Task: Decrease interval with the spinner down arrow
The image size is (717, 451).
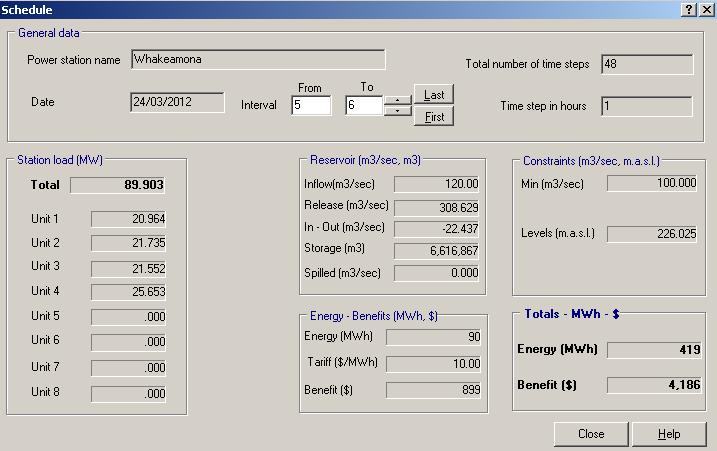Action: click(397, 111)
